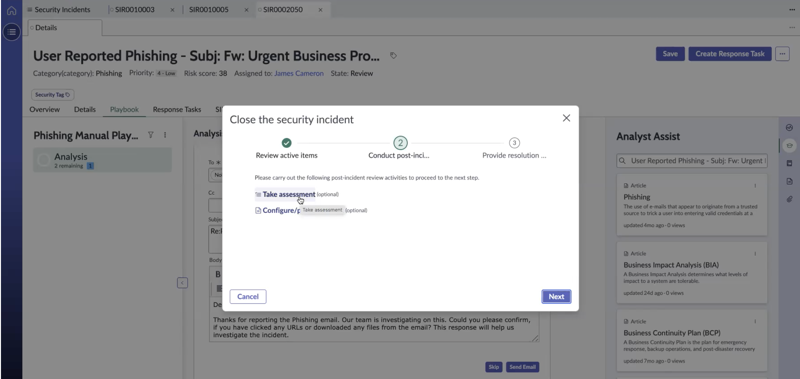Image resolution: width=800 pixels, height=379 pixels.
Task: Click the Analyst Assist search field
Action: (692, 161)
